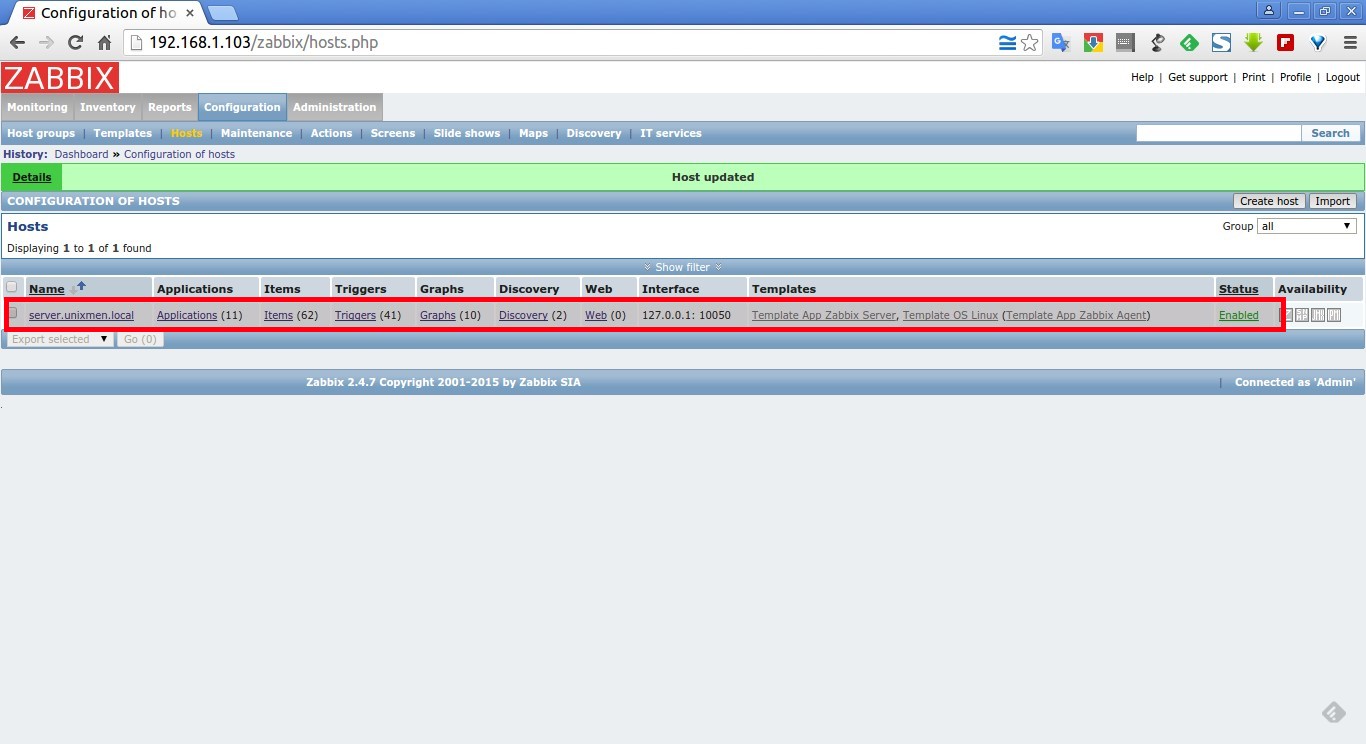Click the browser forward arrow
Viewport: 1366px width, 744px height.
(46, 42)
